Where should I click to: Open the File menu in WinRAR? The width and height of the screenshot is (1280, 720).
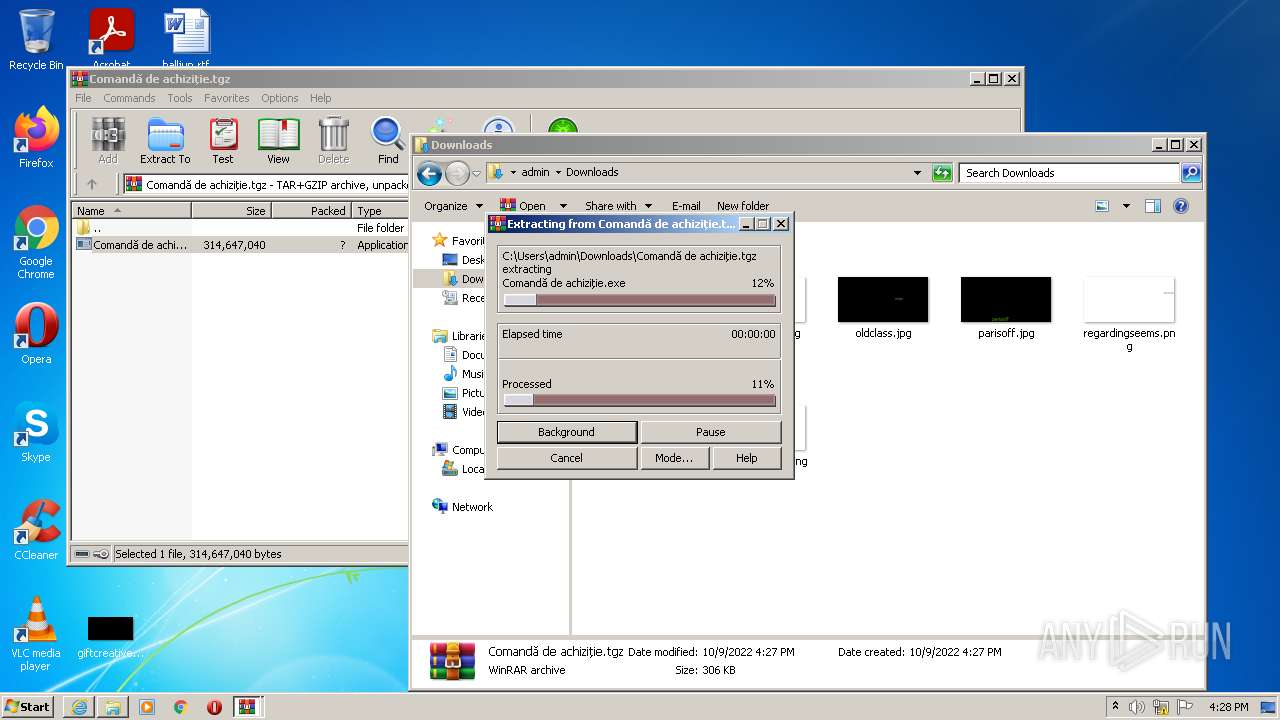coord(83,98)
